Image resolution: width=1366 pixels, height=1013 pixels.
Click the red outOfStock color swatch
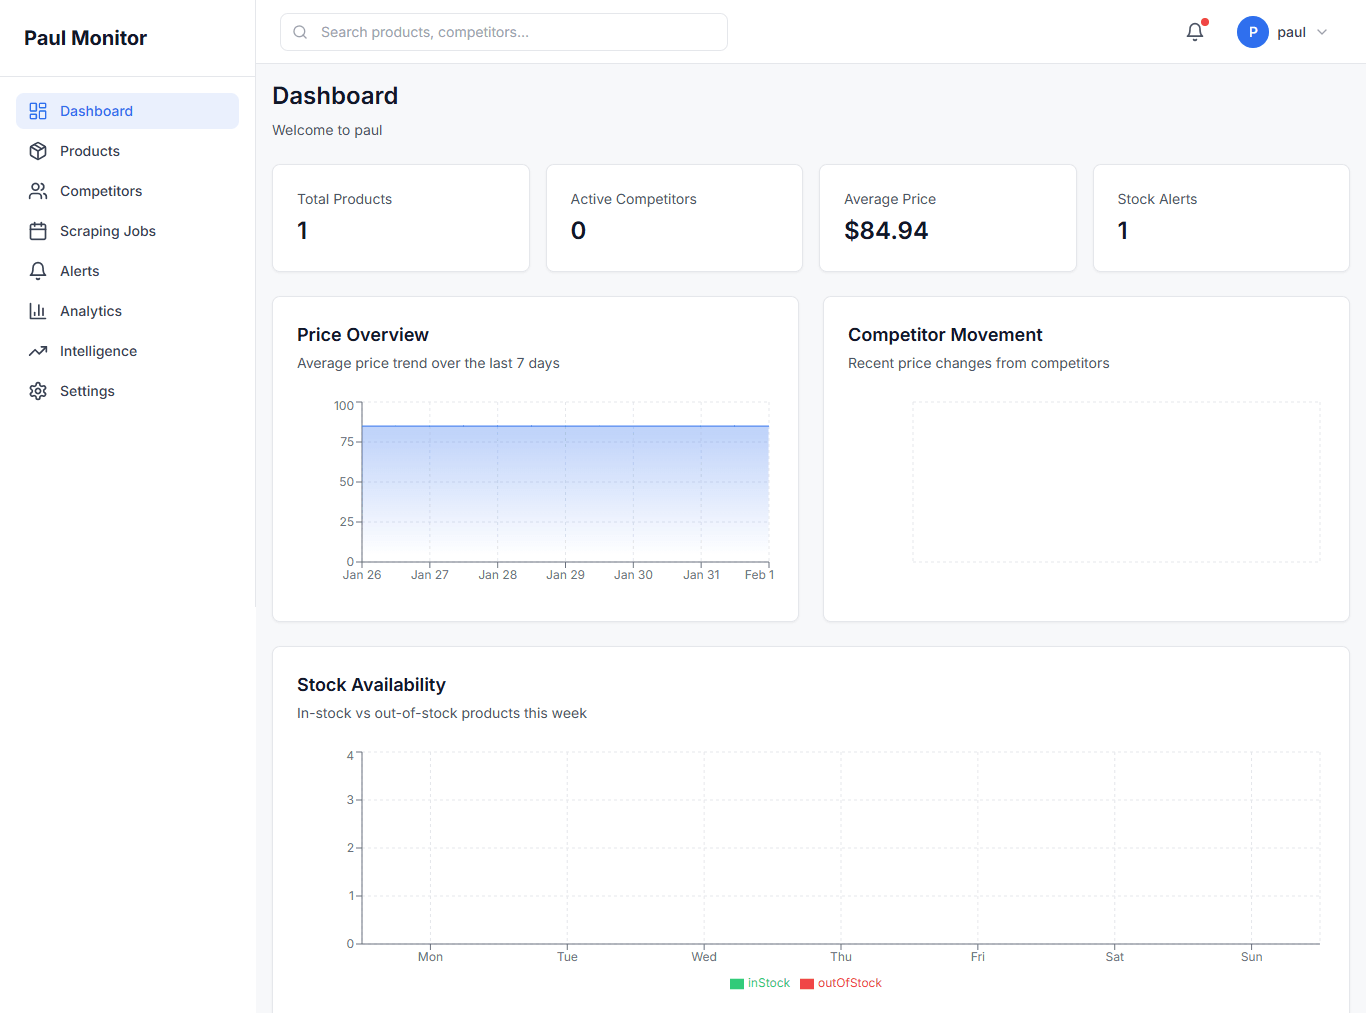point(806,983)
